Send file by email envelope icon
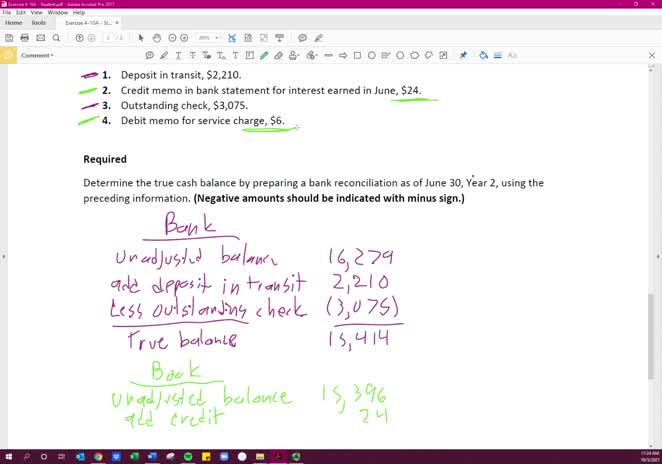 (41, 38)
